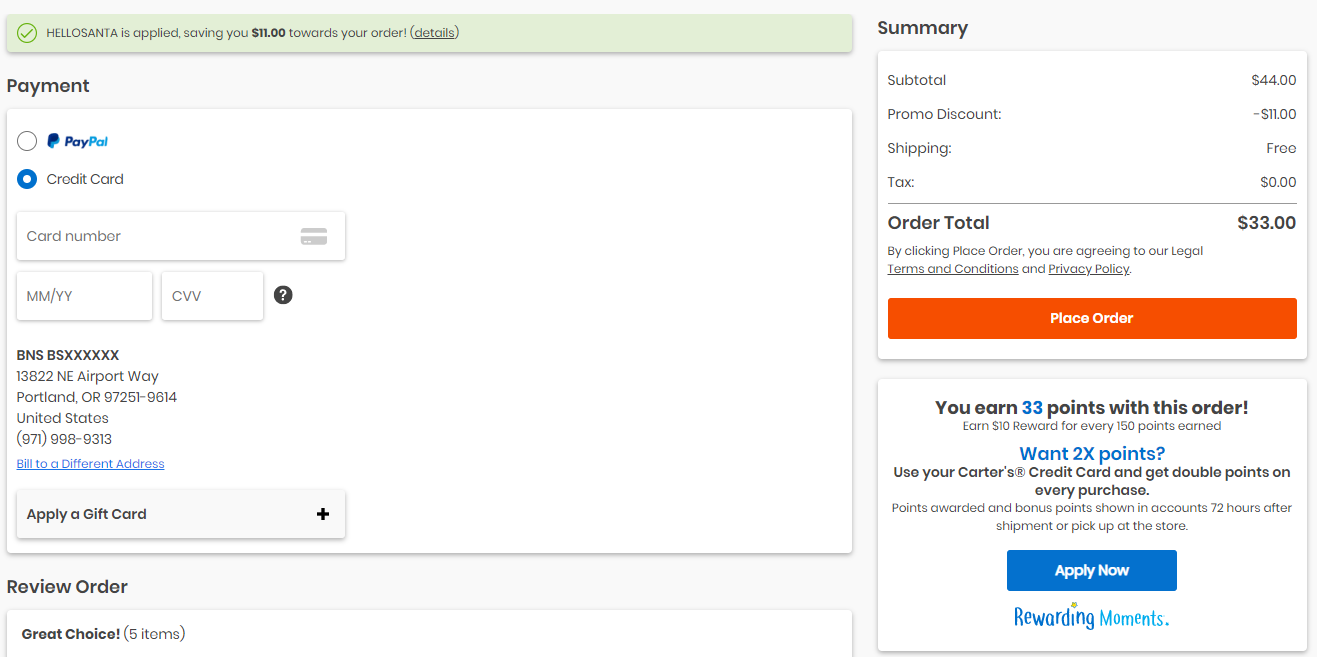Screen dimensions: 1317x657
Task: Click the plus icon on Apply a Gift Card
Action: (x=323, y=514)
